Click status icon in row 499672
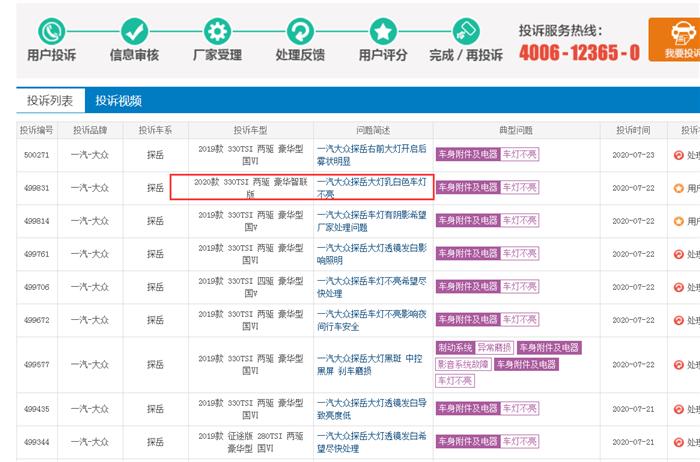Viewport: 700px width, 462px height. (679, 320)
